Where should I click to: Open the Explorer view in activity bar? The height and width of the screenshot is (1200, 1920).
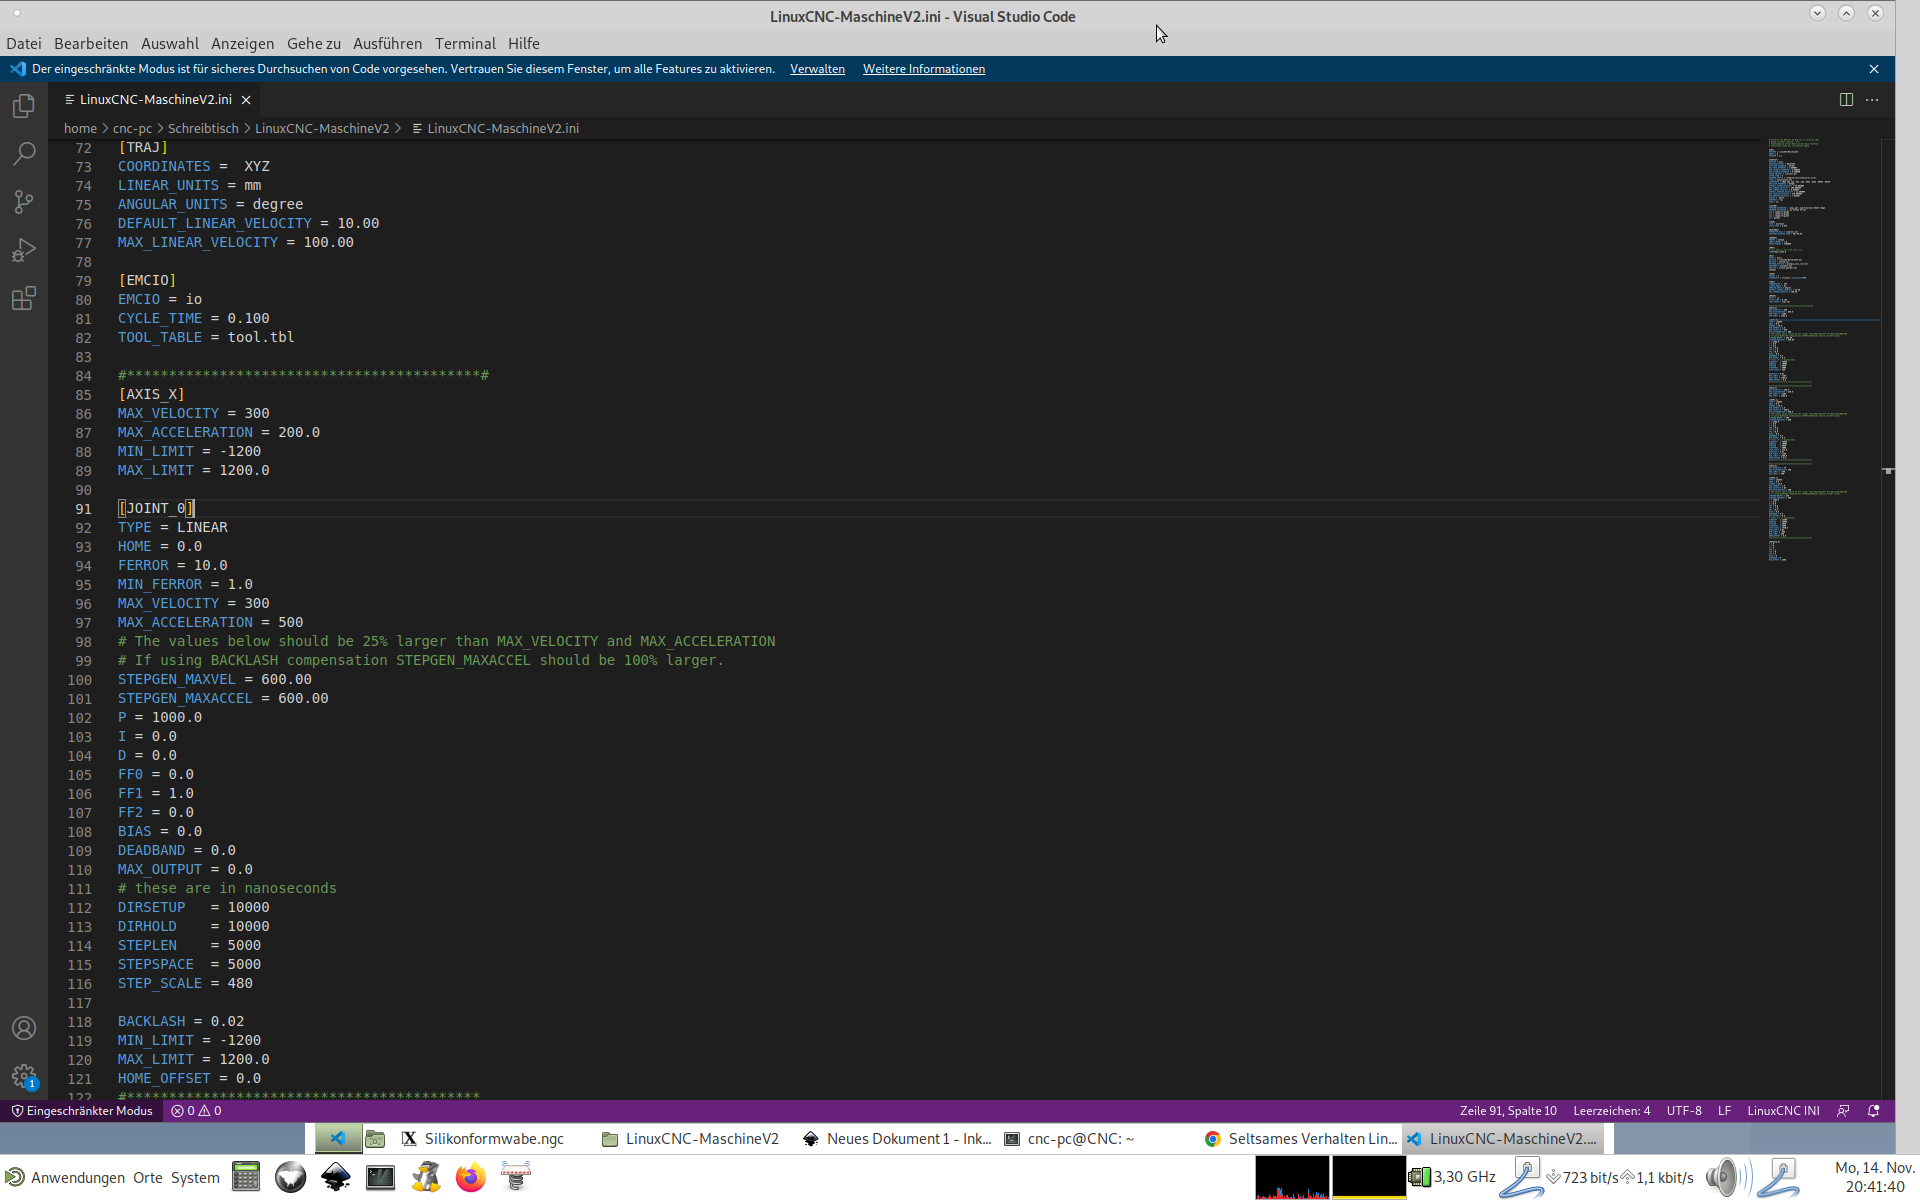coord(24,106)
